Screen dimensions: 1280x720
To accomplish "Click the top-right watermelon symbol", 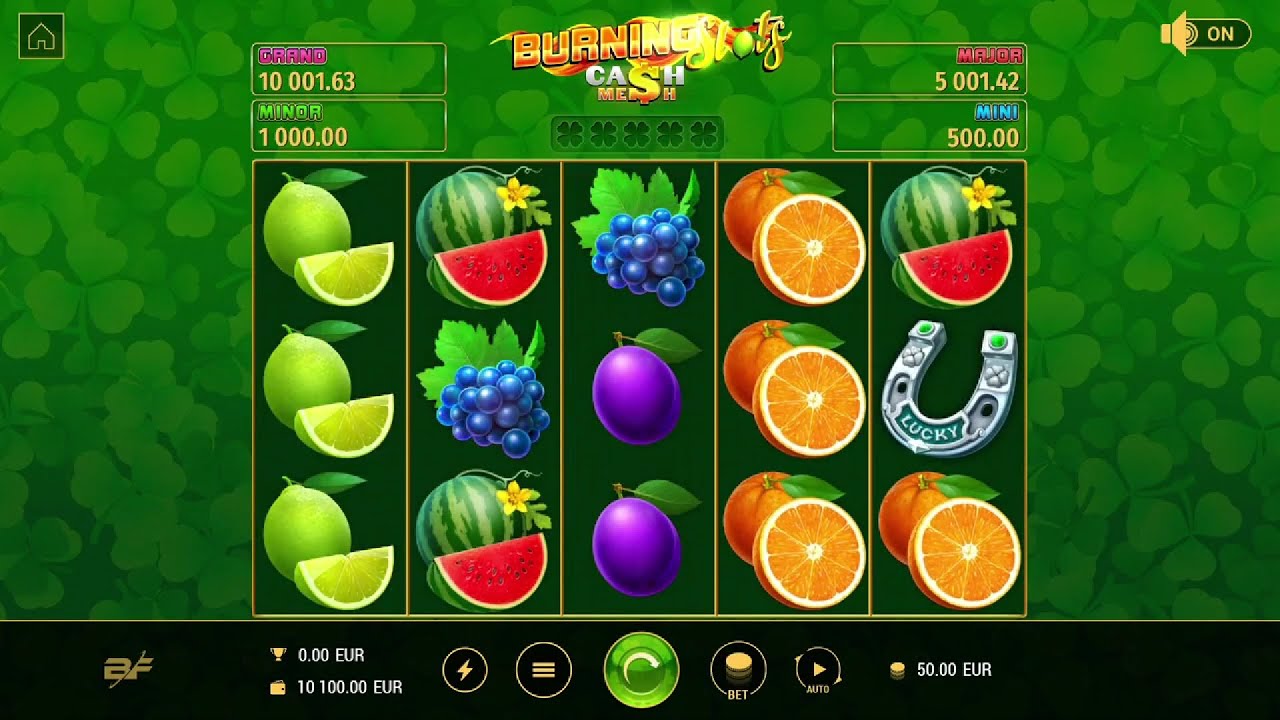I will click(948, 236).
